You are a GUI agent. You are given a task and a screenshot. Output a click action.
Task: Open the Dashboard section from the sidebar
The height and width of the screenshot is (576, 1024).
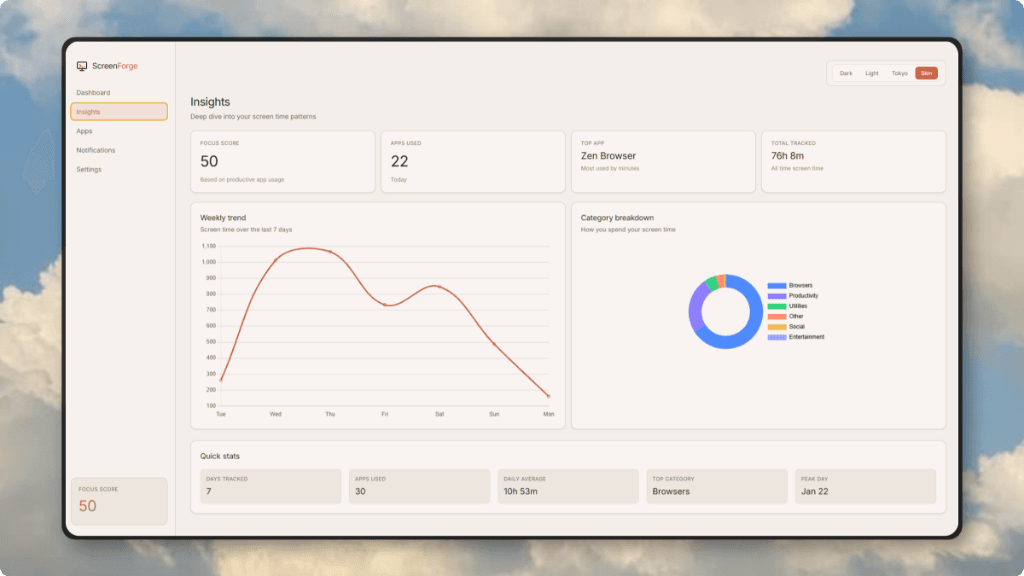pos(95,92)
